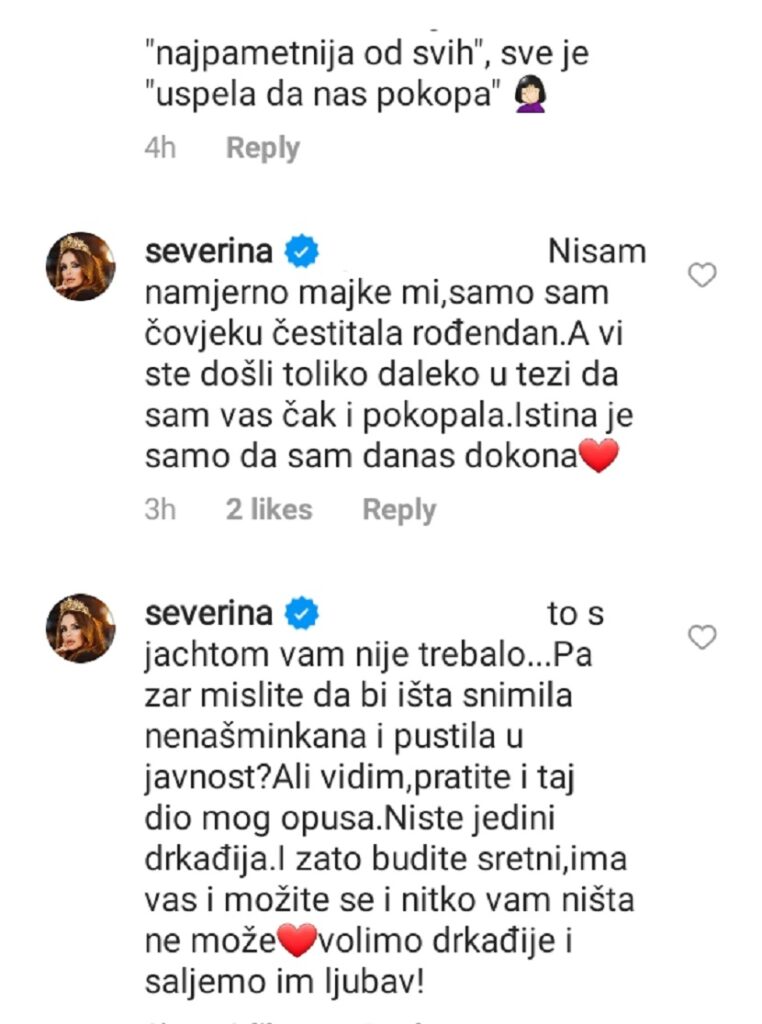Click the person emoji after 'pokopa'

click(528, 95)
